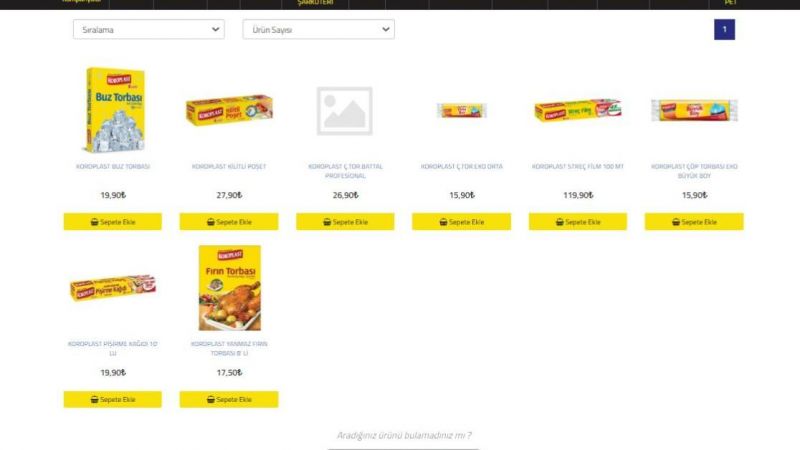The height and width of the screenshot is (450, 800).
Task: Click basket icon under Streç Film 100 MT
Action: click(x=560, y=222)
